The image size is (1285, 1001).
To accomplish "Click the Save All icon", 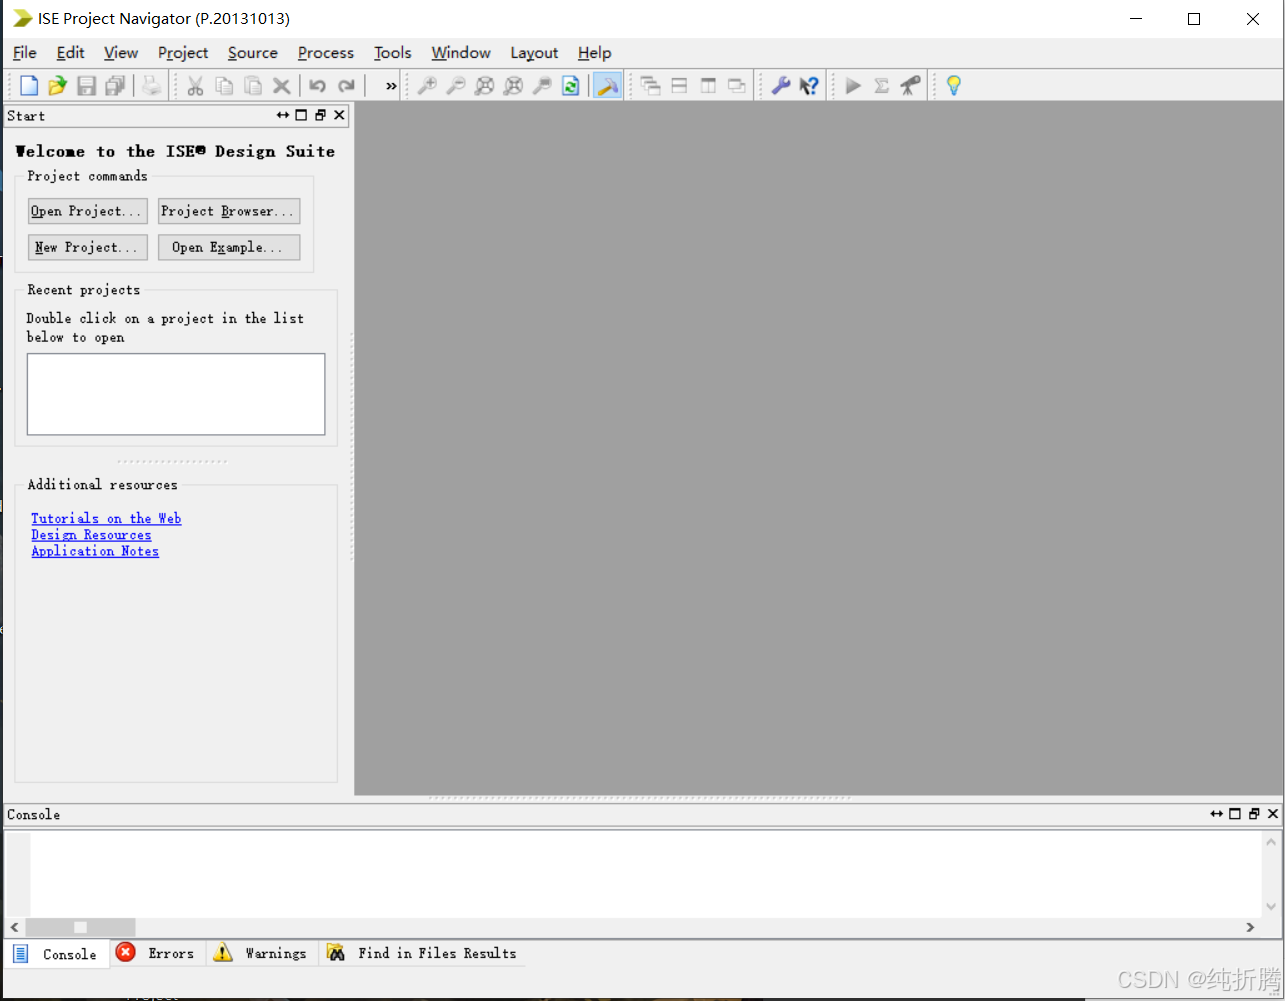I will 116,86.
